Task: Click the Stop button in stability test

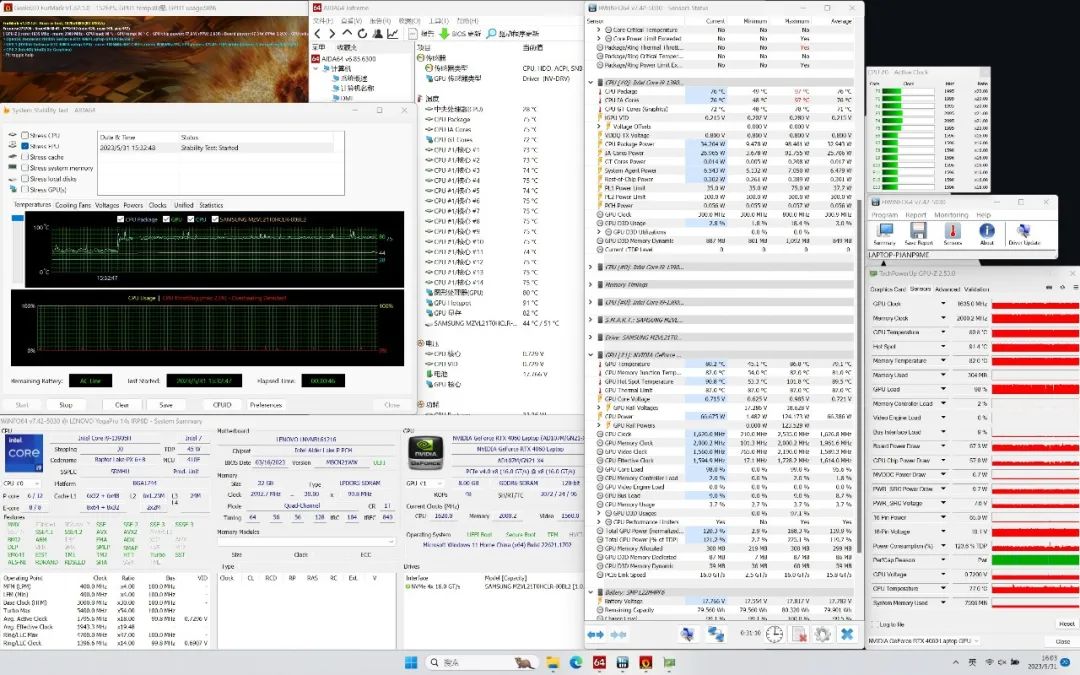Action: [x=66, y=405]
